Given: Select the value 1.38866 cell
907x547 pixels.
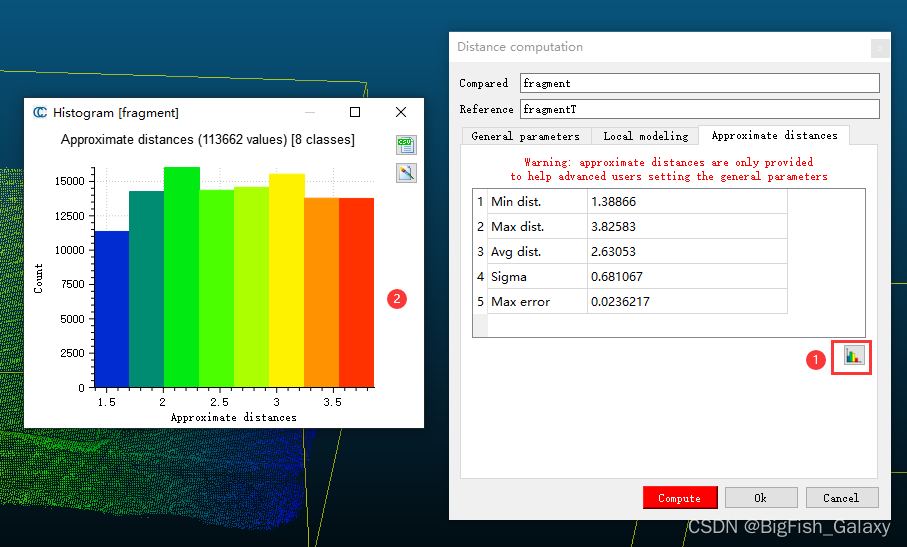Looking at the screenshot, I should click(x=687, y=202).
